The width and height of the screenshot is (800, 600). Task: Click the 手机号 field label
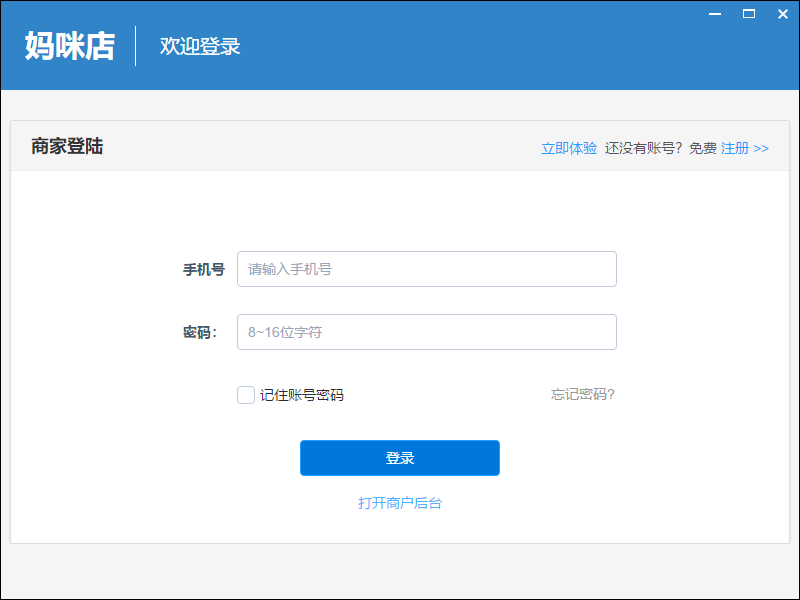tap(203, 270)
